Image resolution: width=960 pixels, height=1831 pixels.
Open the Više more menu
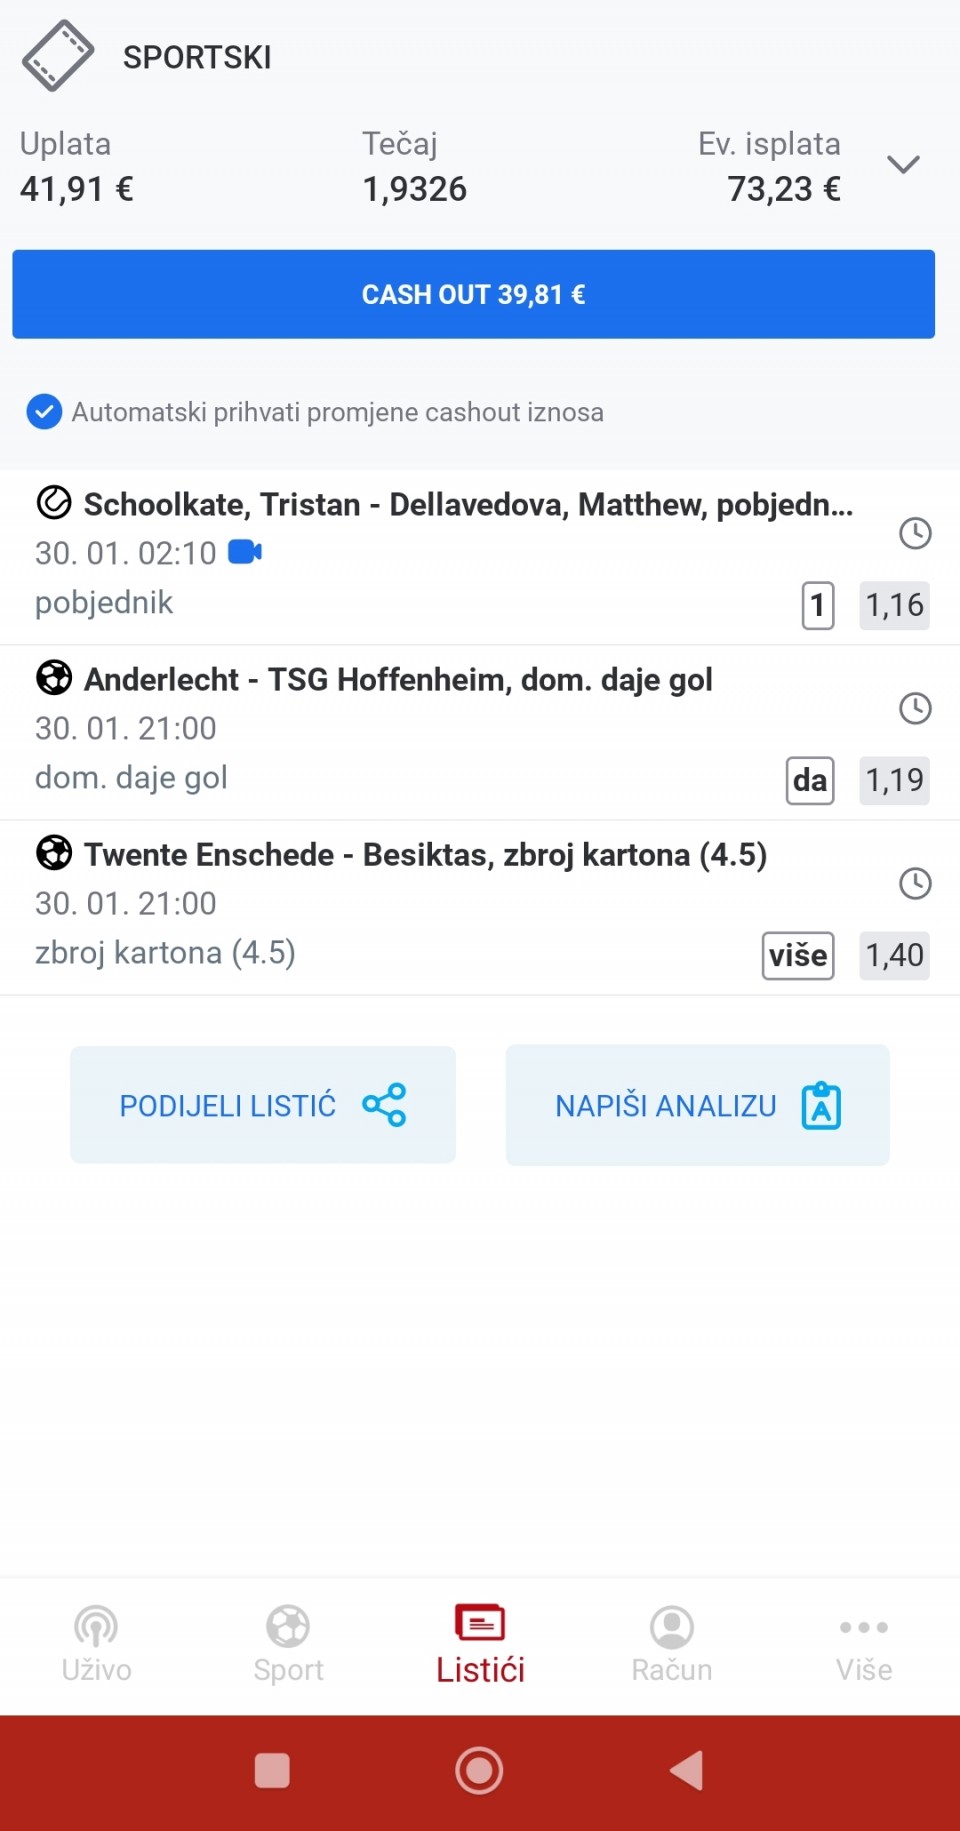(x=864, y=1645)
